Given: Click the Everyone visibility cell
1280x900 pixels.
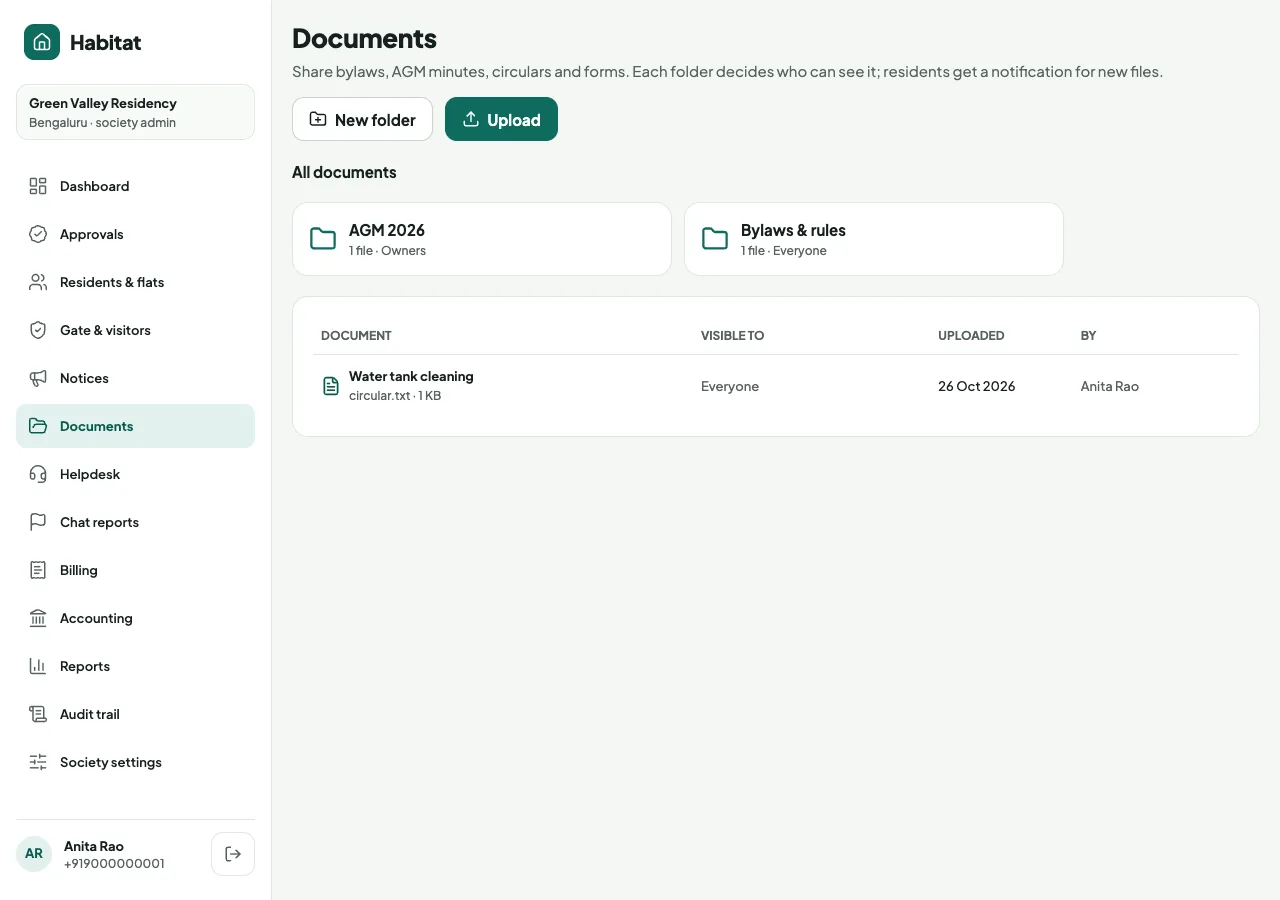Looking at the screenshot, I should pyautogui.click(x=730, y=386).
